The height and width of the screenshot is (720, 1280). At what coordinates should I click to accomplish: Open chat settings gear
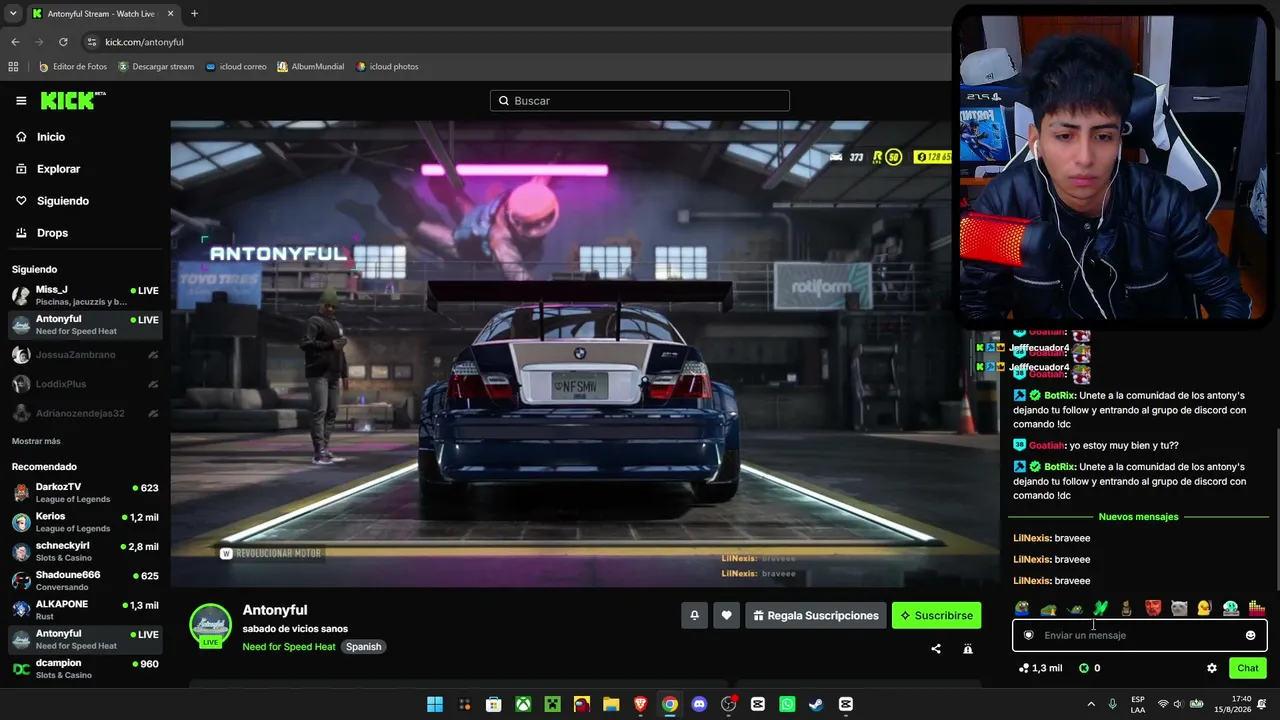(x=1212, y=668)
